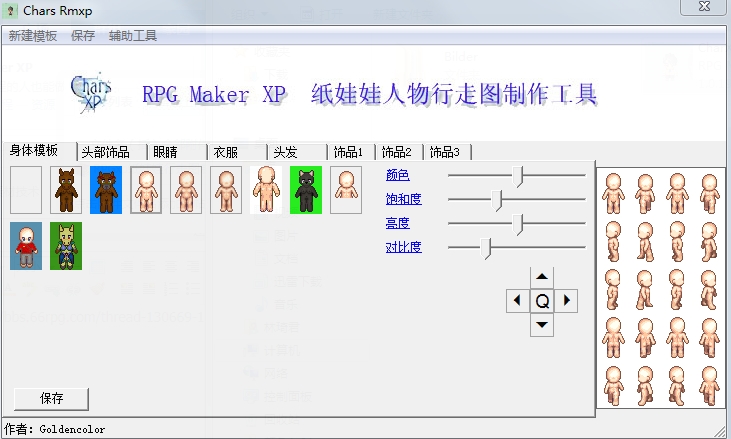Click the 对比度 link
This screenshot has height=439, width=731.
tap(404, 247)
